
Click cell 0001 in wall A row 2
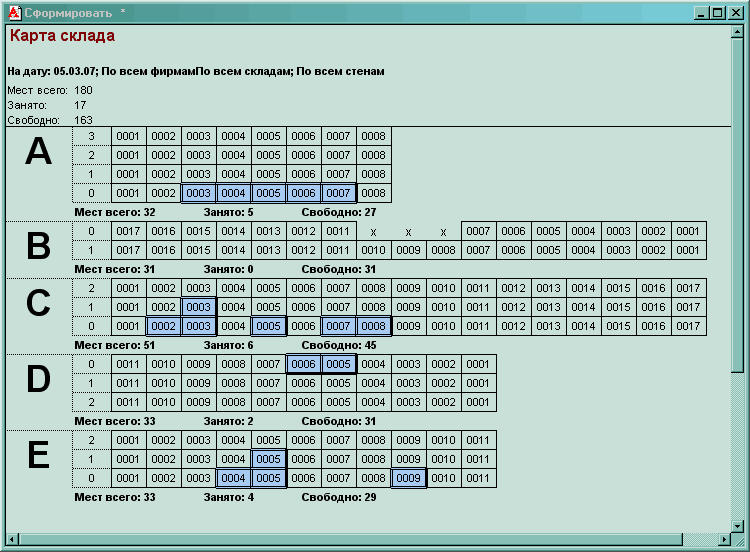click(128, 155)
